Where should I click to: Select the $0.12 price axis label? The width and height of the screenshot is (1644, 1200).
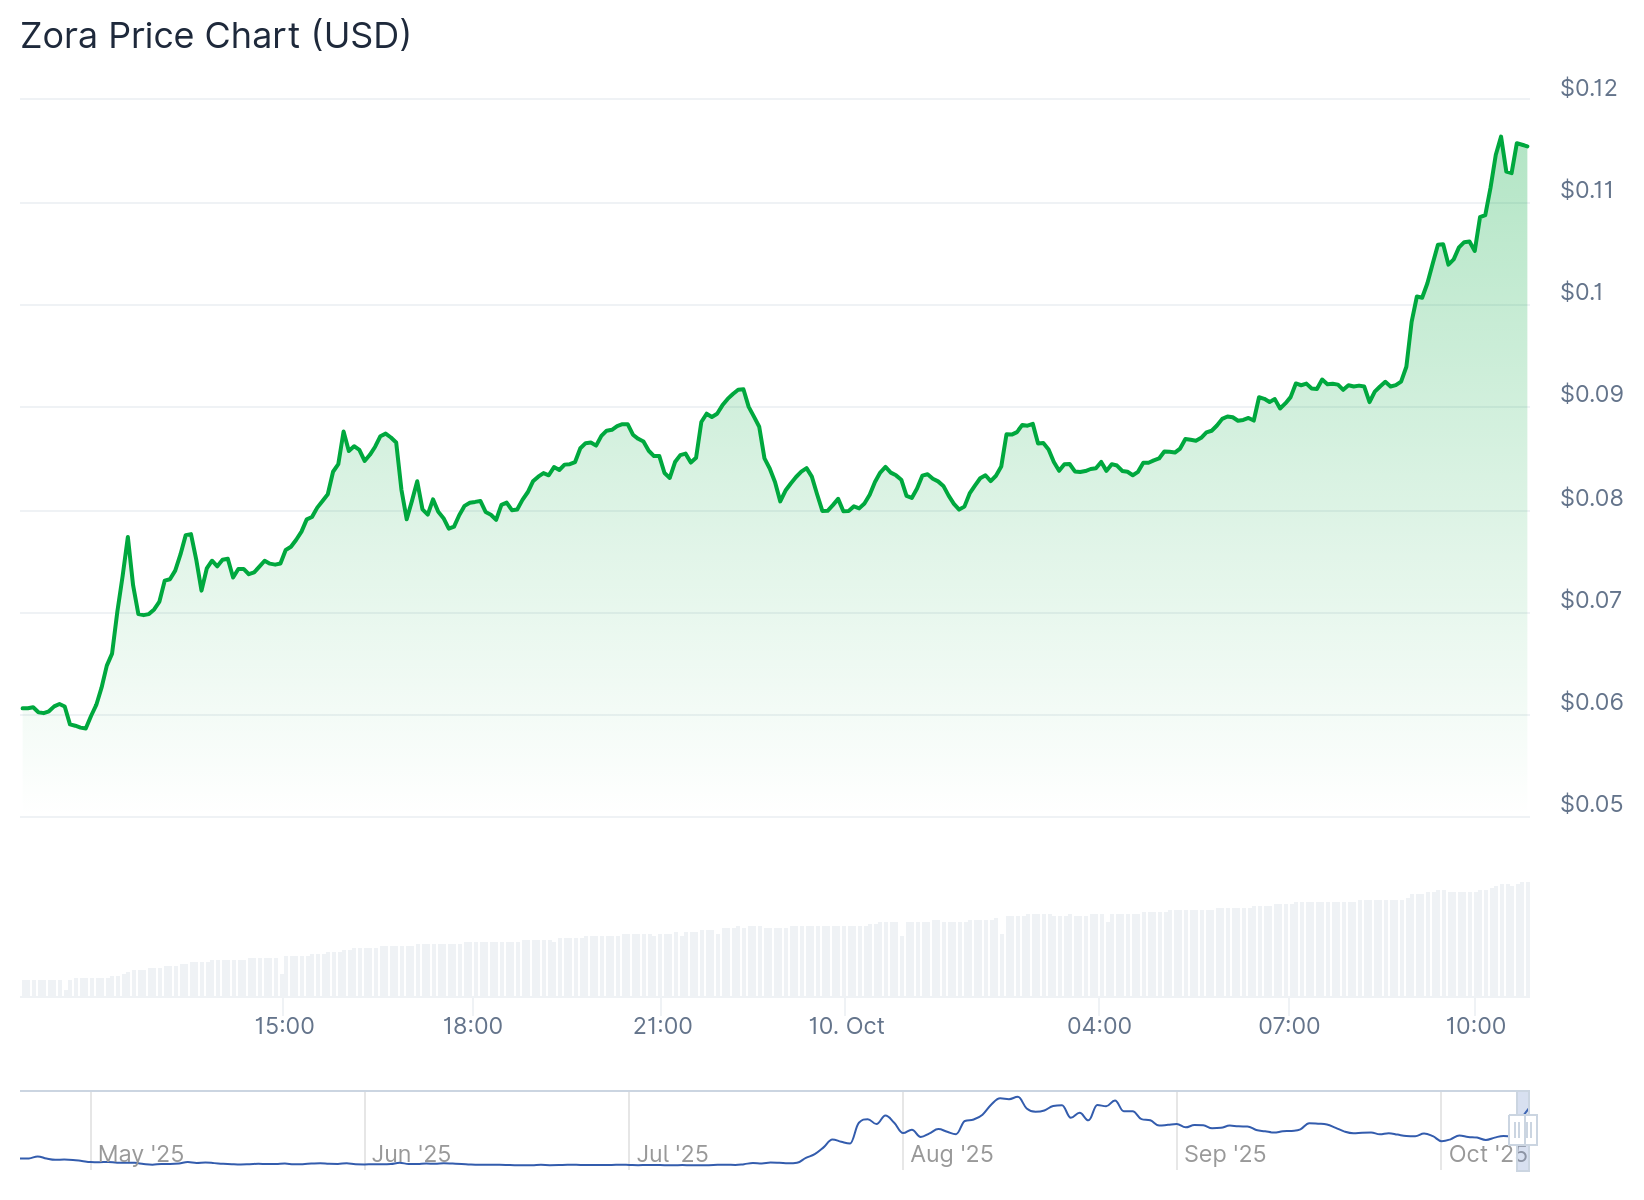(x=1588, y=88)
